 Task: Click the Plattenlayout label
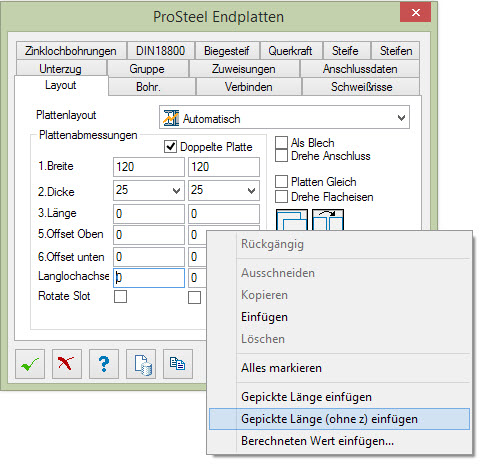(66, 115)
